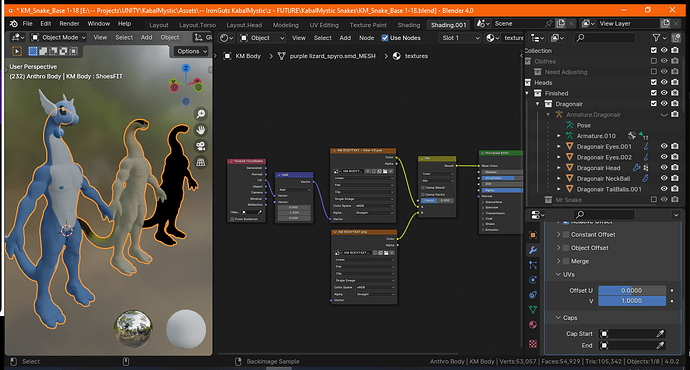The image size is (690, 370).
Task: Exclude the Heads collection via its checkbox
Action: [x=654, y=82]
